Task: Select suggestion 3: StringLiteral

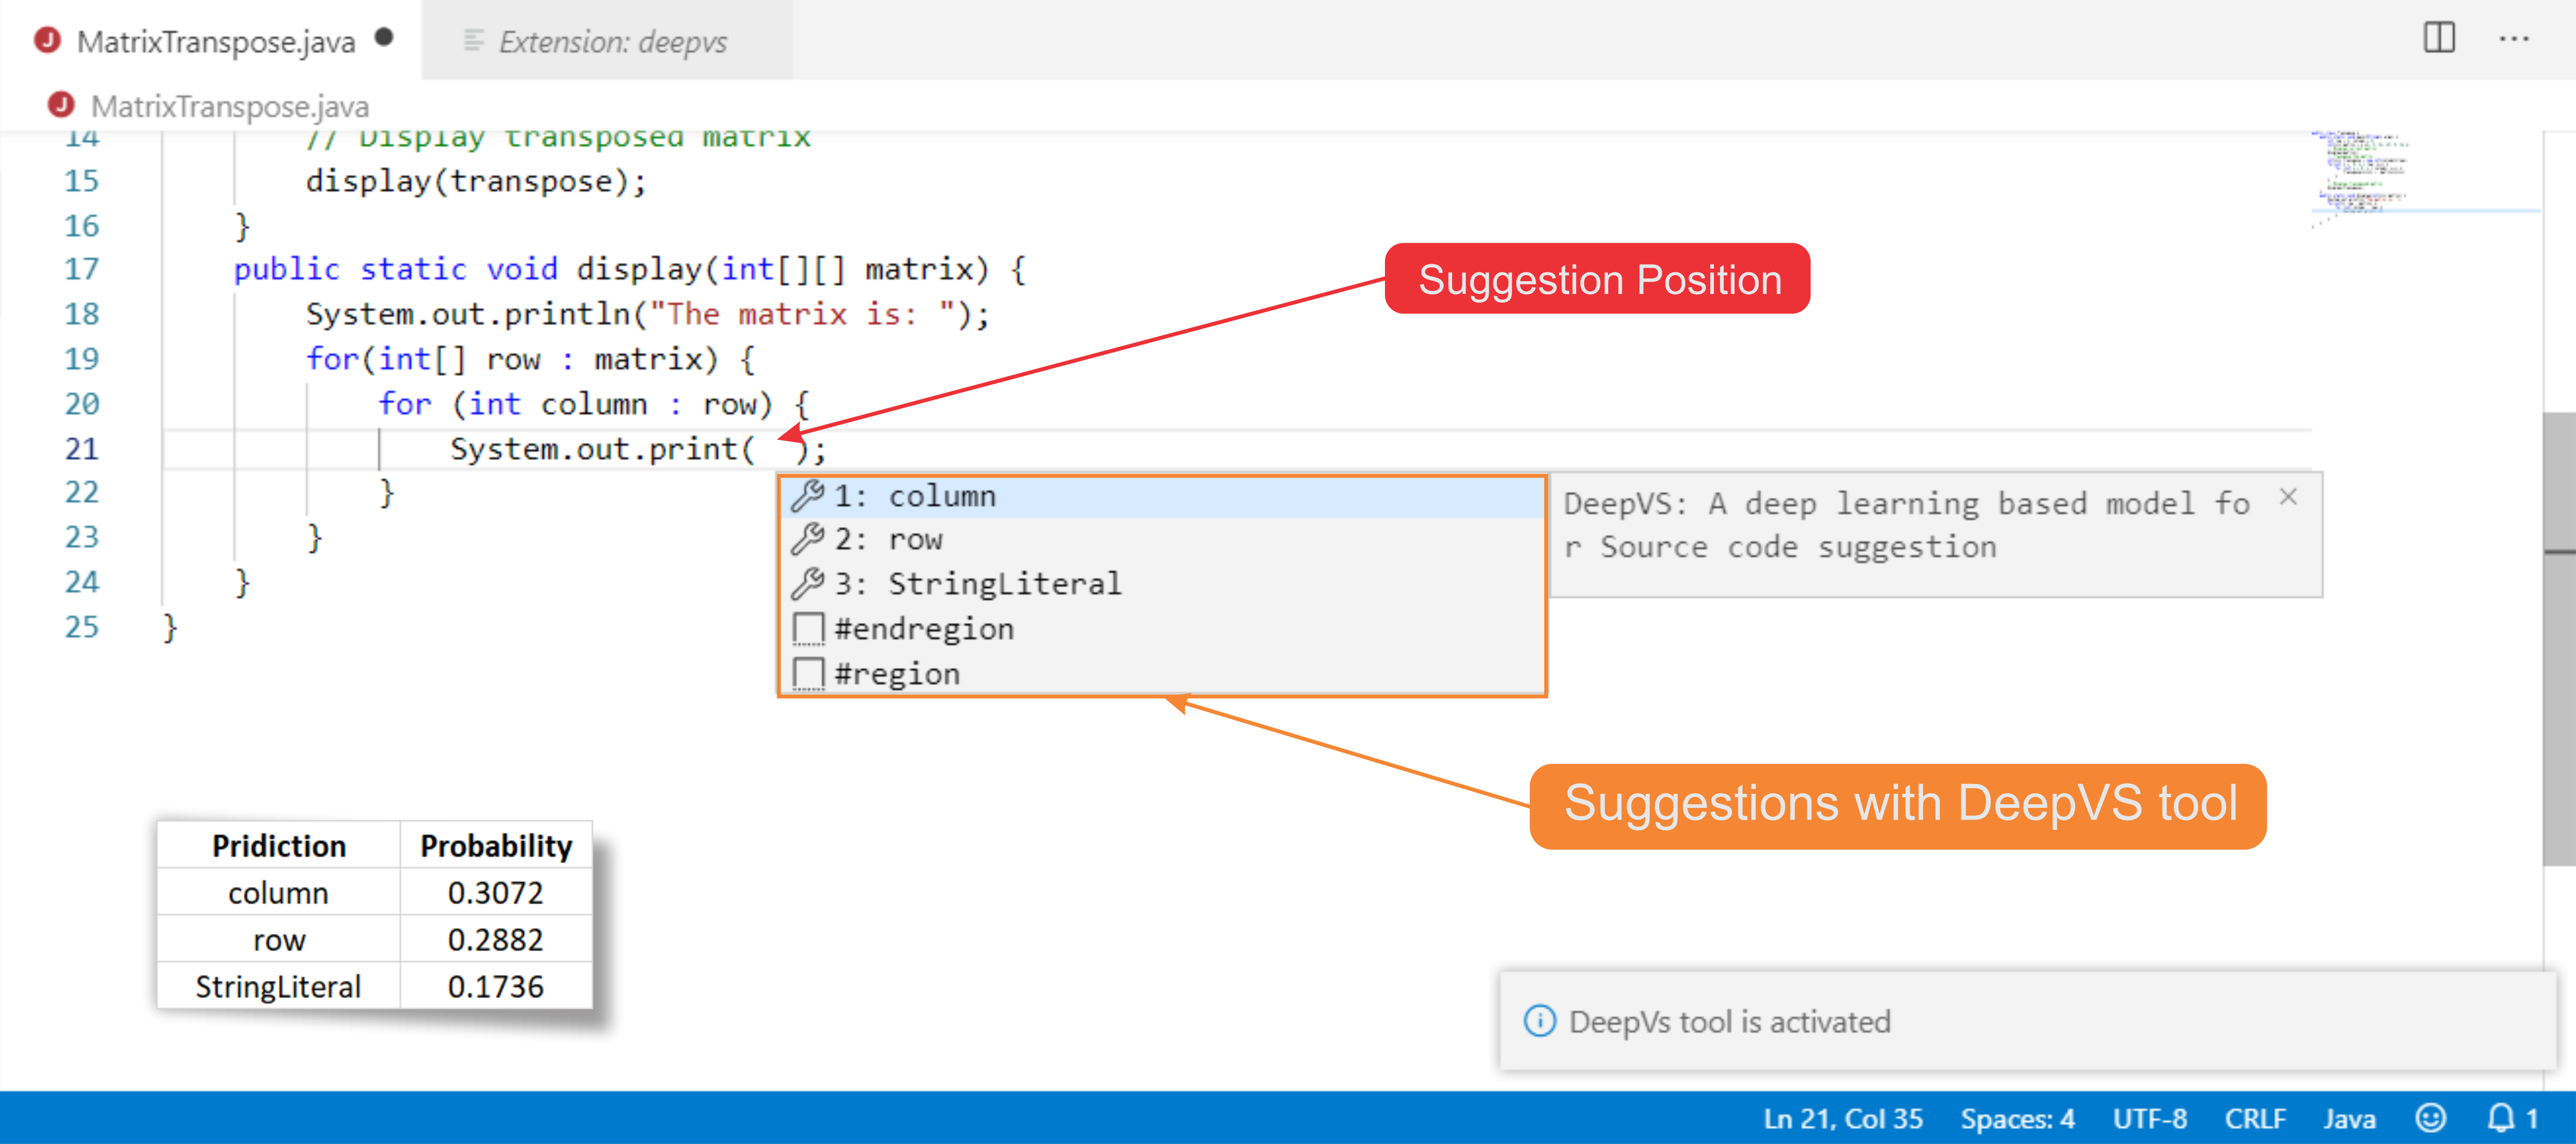Action: [1162, 584]
